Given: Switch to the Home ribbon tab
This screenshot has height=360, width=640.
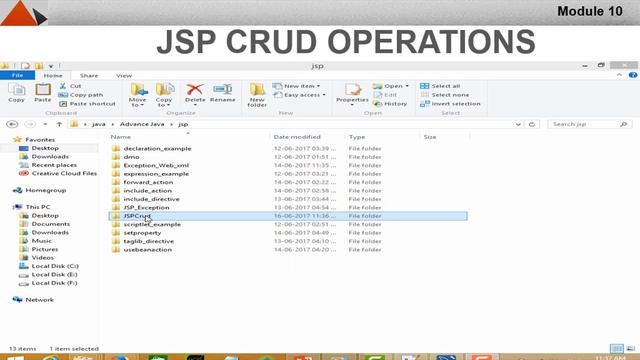Looking at the screenshot, I should [53, 76].
